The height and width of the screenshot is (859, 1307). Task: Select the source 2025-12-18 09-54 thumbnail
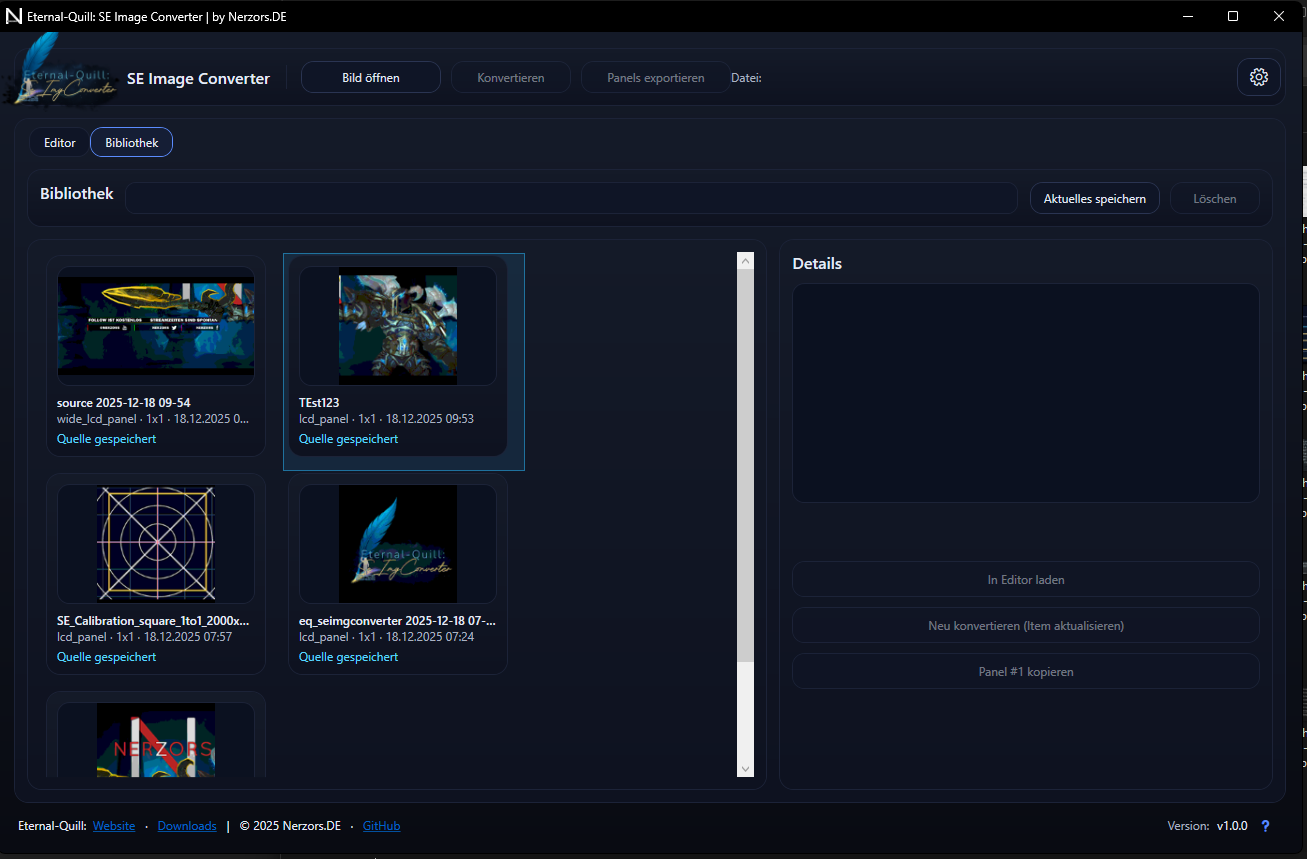(156, 326)
